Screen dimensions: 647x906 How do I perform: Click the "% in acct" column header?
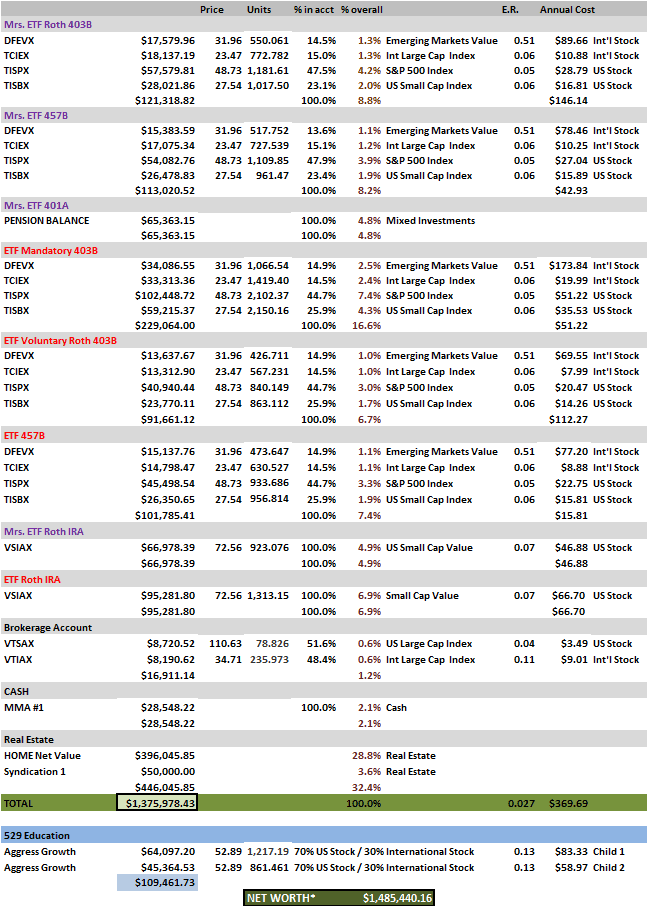(314, 9)
